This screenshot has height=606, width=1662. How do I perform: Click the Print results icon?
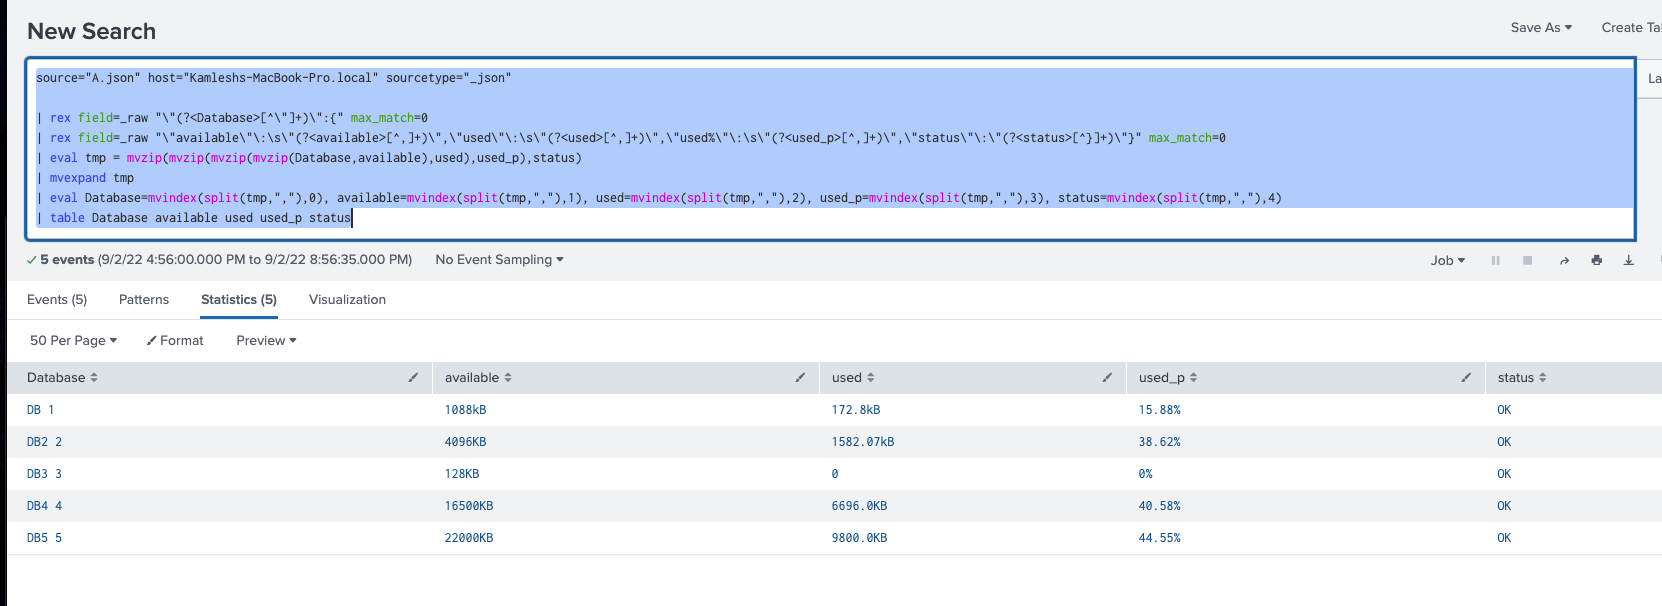(1596, 261)
